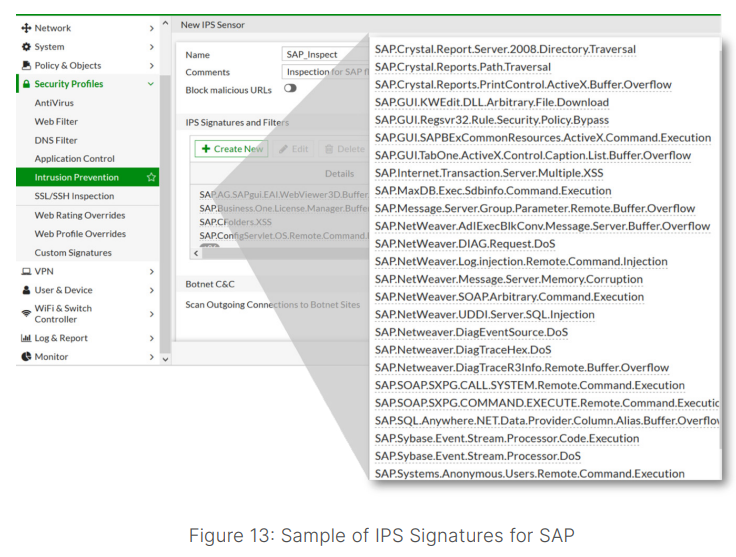The image size is (736, 557).
Task: Click SAP.NetWeaver.DIAG.Request.DoS signature
Action: pyautogui.click(x=465, y=244)
